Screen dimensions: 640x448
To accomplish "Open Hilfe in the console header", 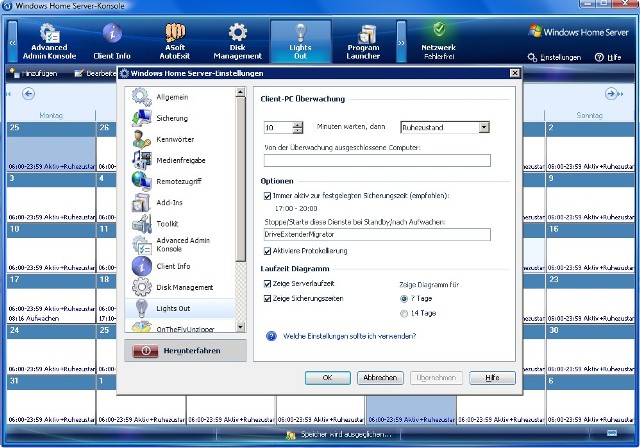I will 608,58.
